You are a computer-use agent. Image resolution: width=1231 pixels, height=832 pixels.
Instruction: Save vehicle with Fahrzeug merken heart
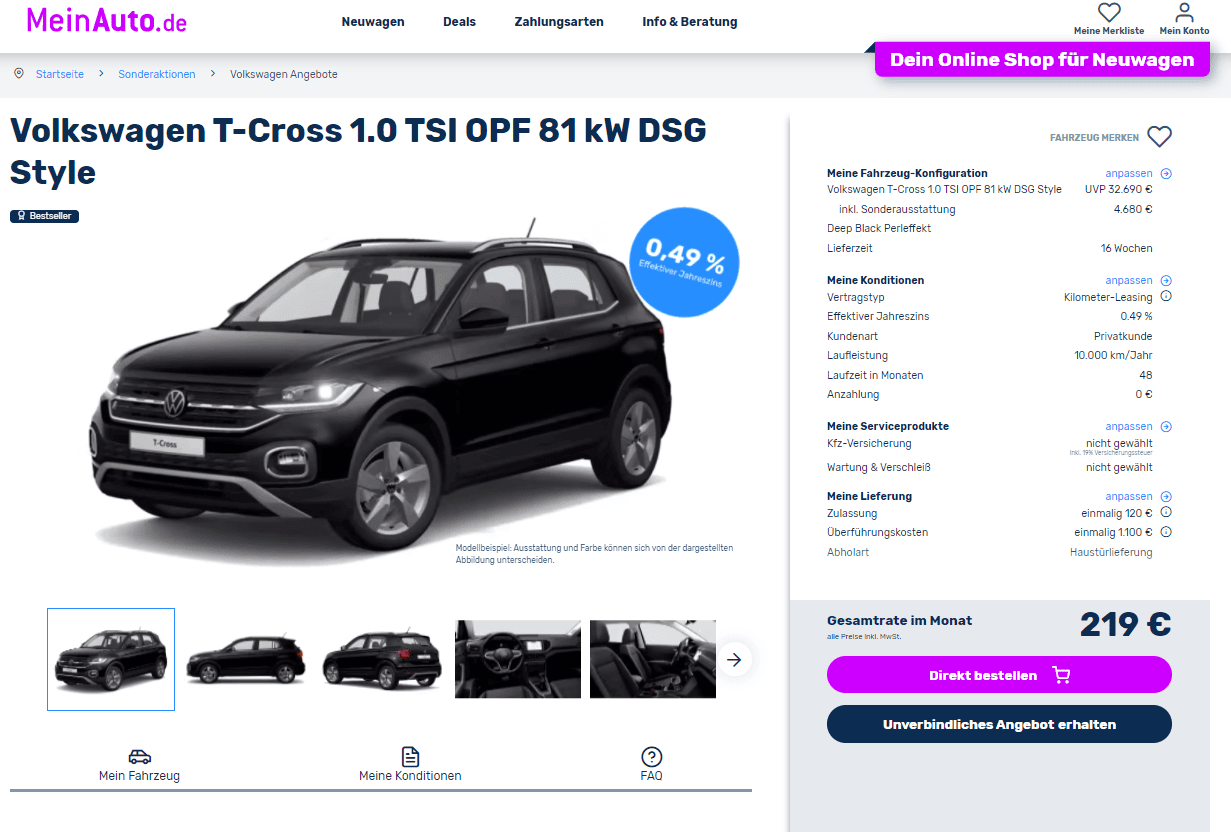[x=1159, y=137]
